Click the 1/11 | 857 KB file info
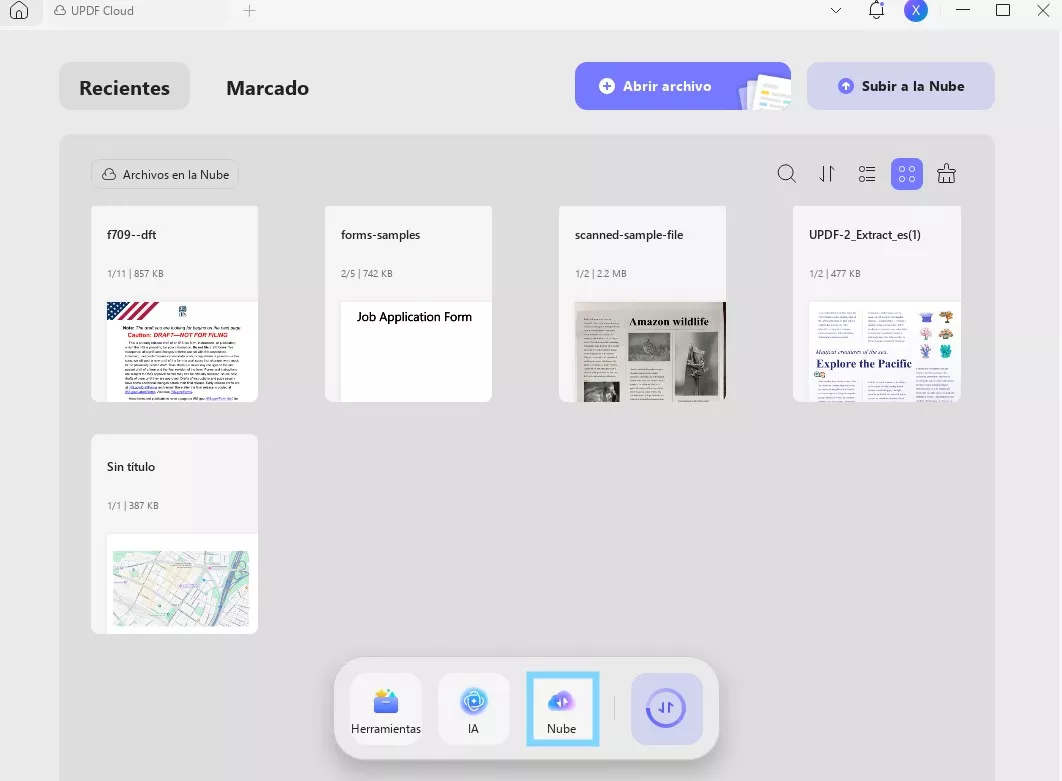 point(135,274)
